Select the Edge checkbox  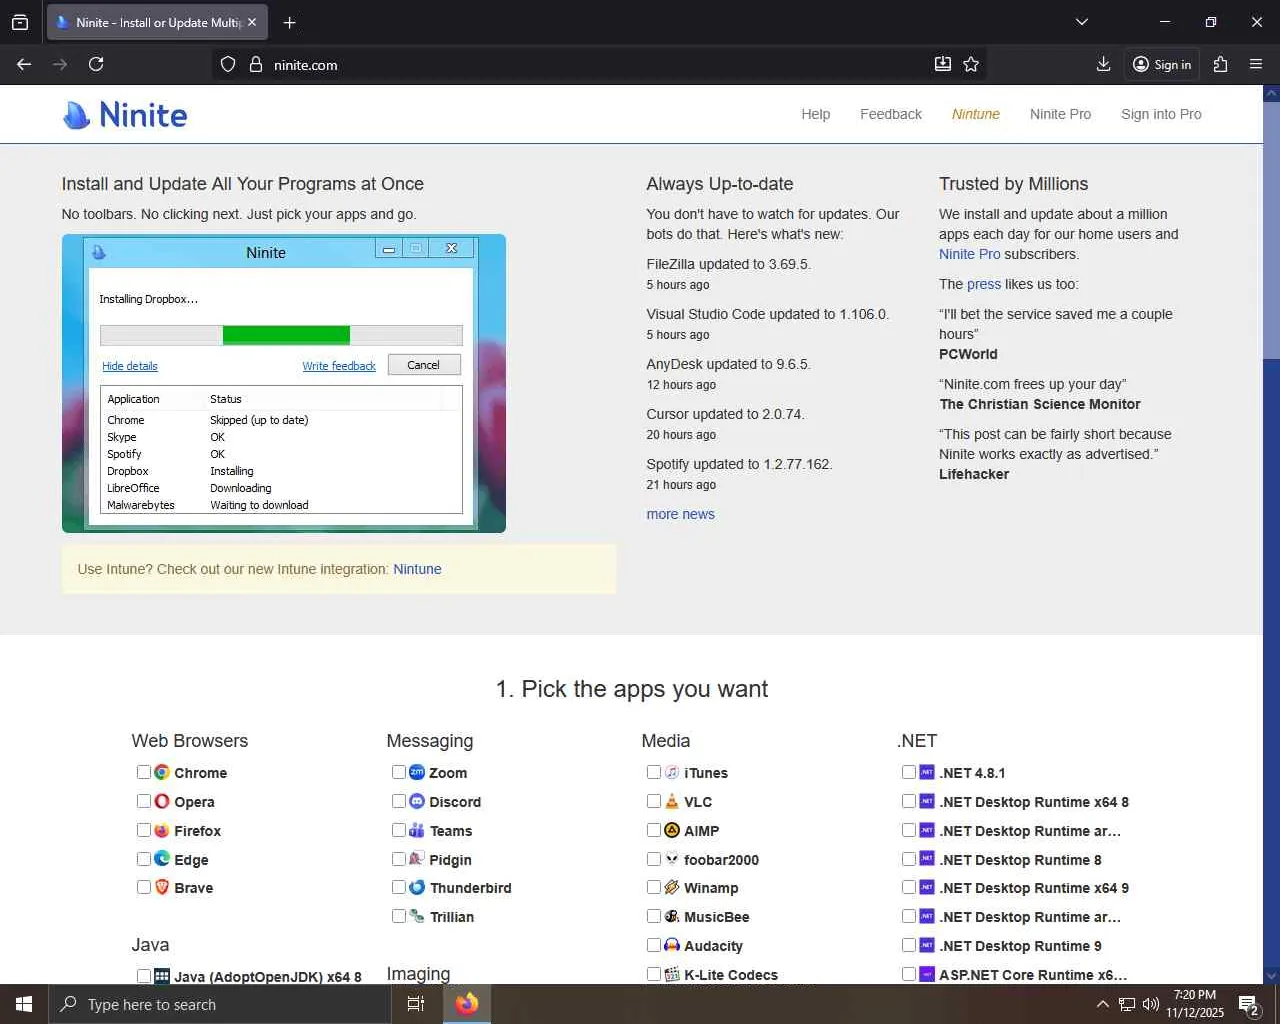click(144, 858)
